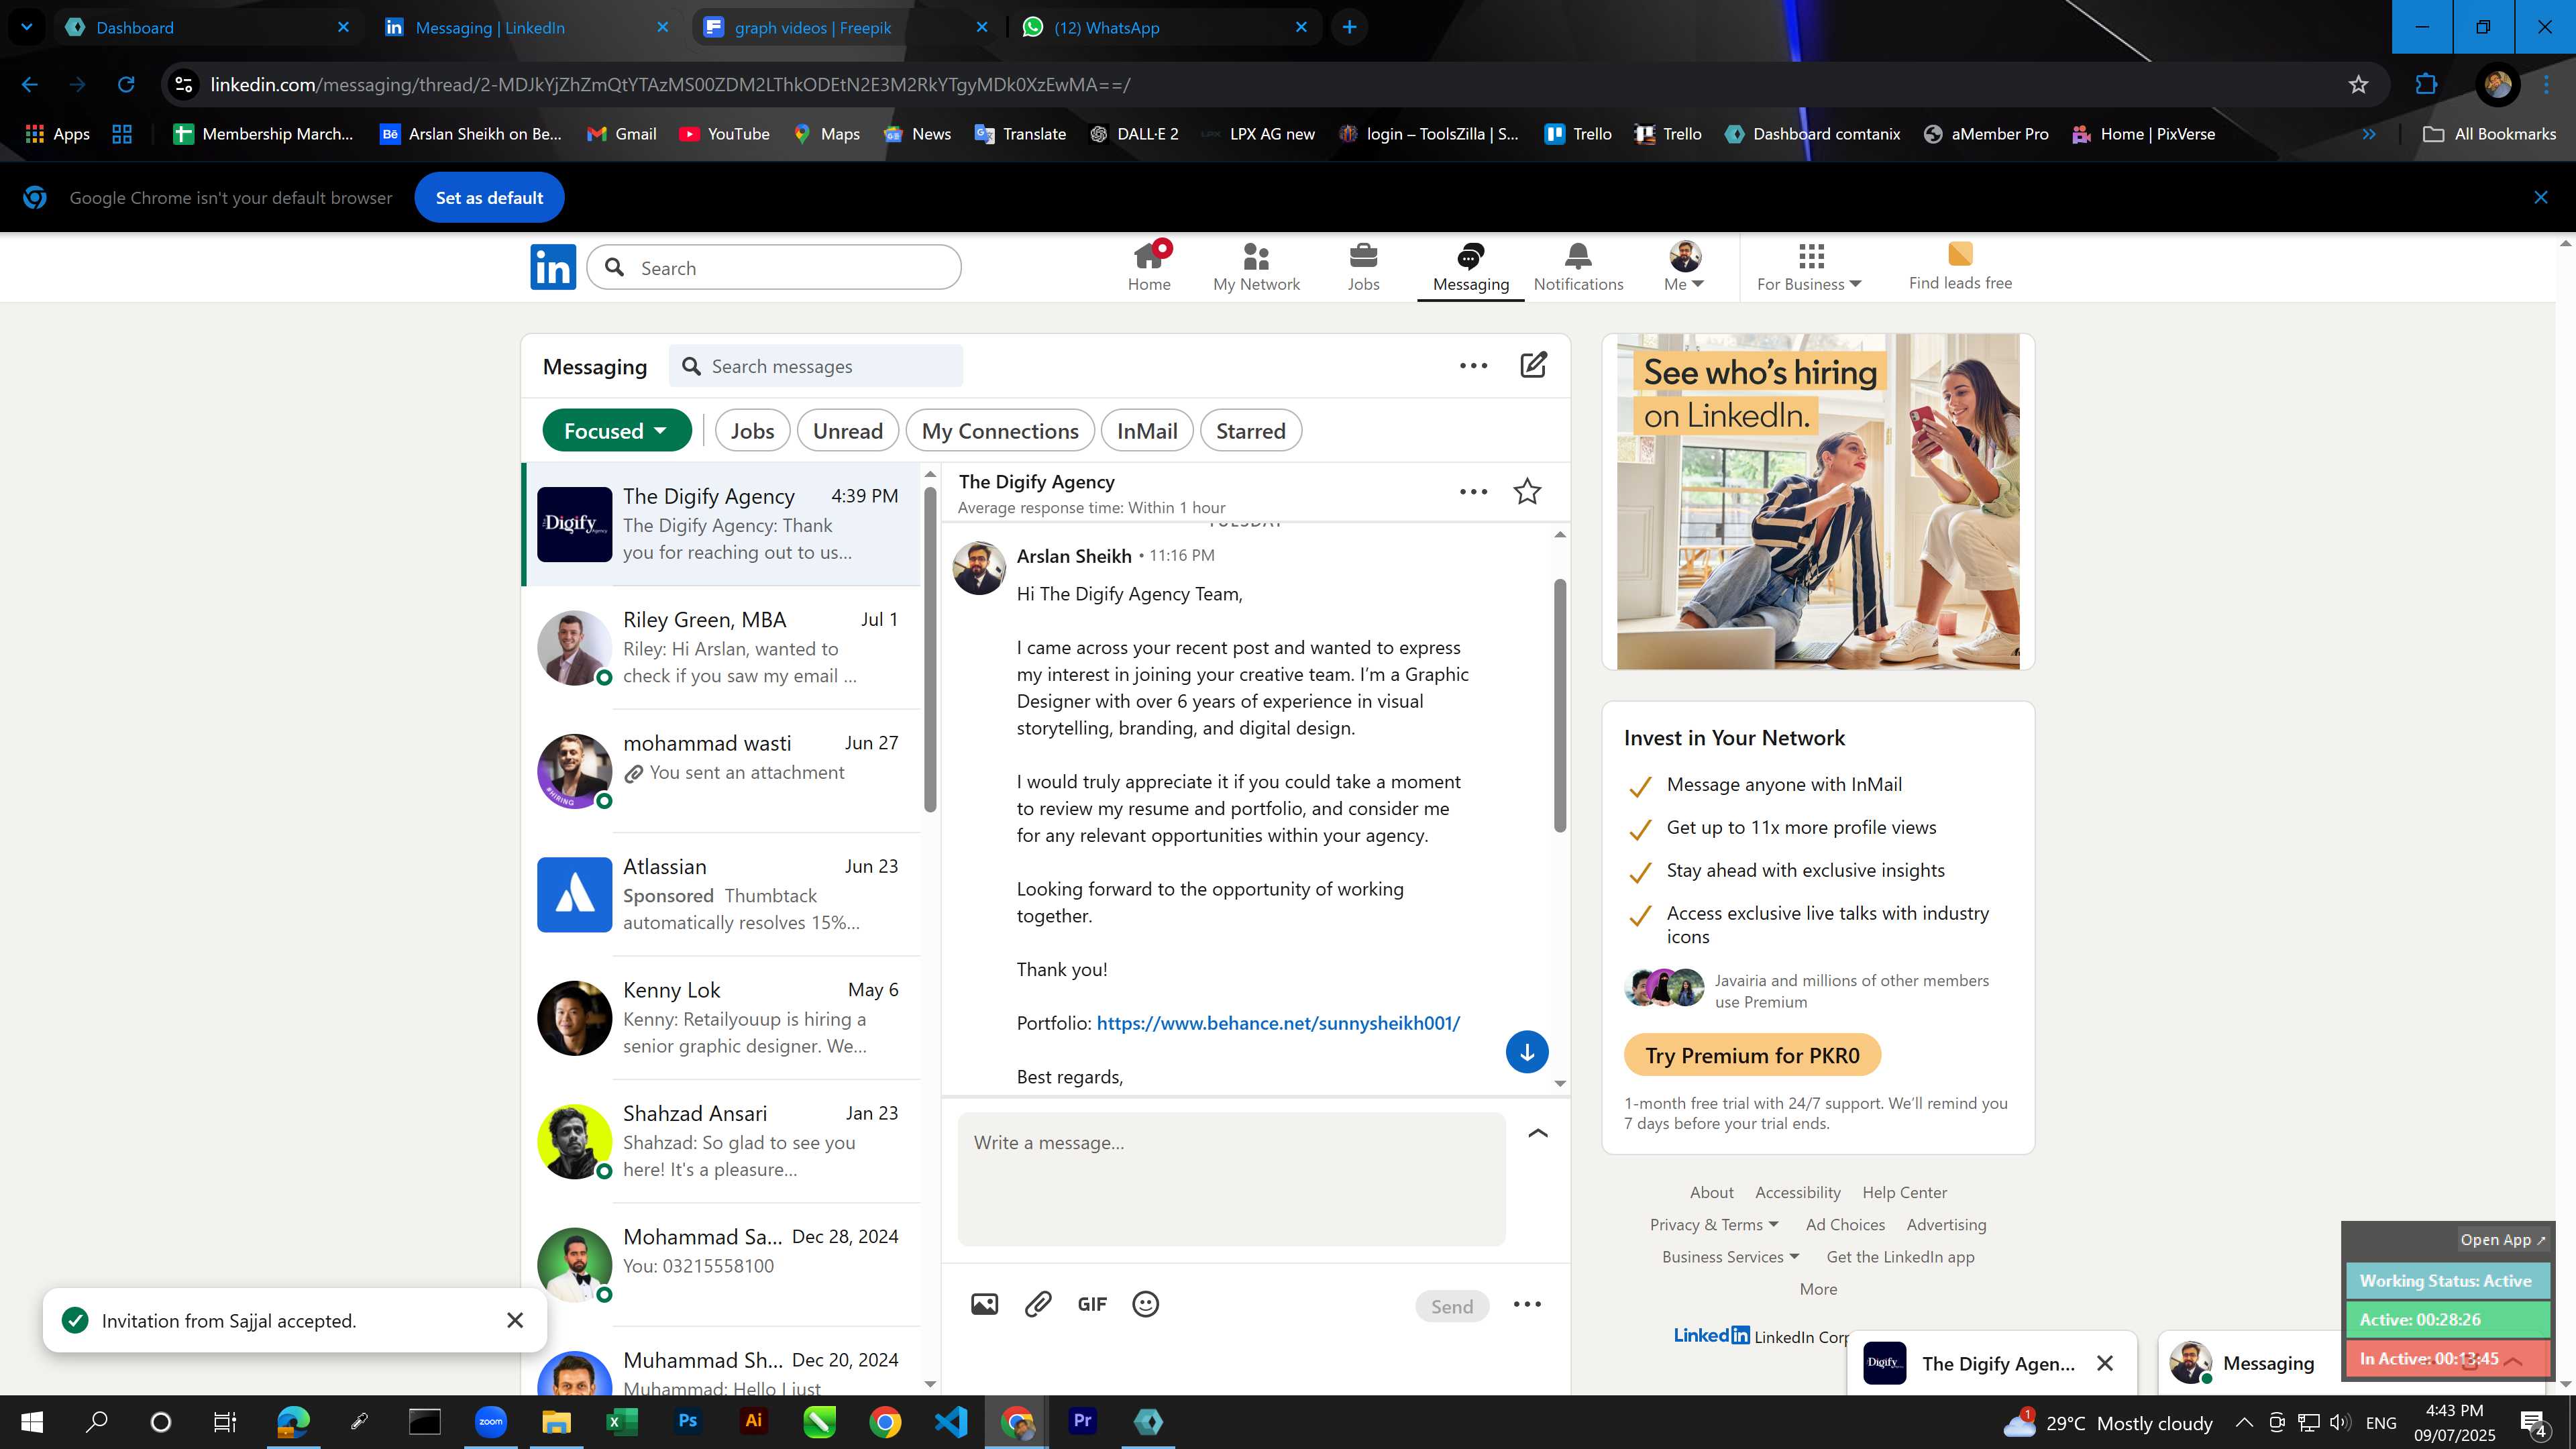Close the default browser banner
Viewport: 2576px width, 1449px height.
2541,198
